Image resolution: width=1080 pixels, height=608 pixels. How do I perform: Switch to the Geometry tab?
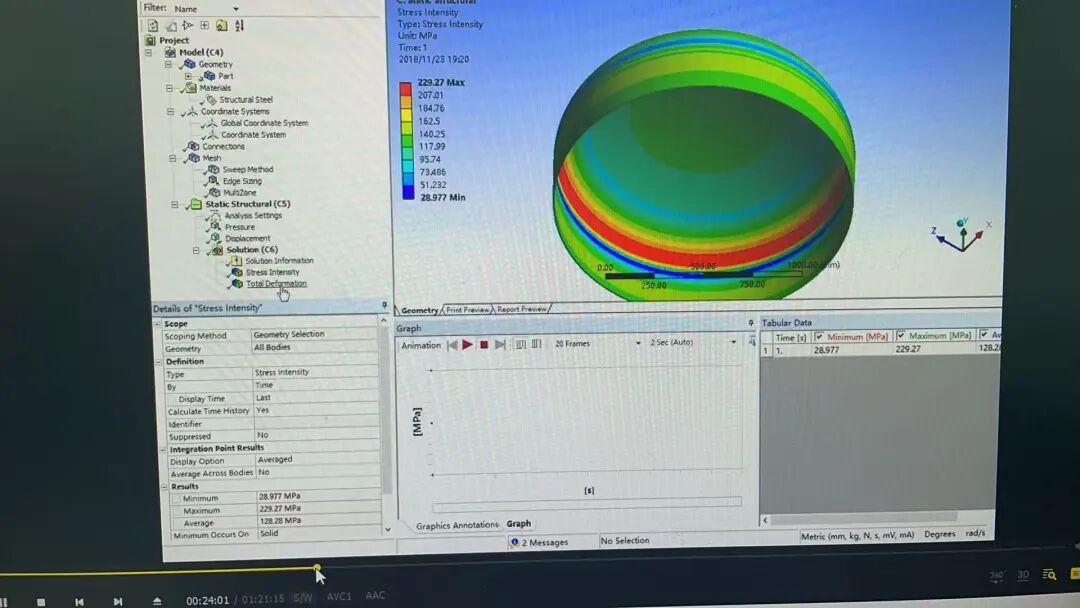coord(419,311)
